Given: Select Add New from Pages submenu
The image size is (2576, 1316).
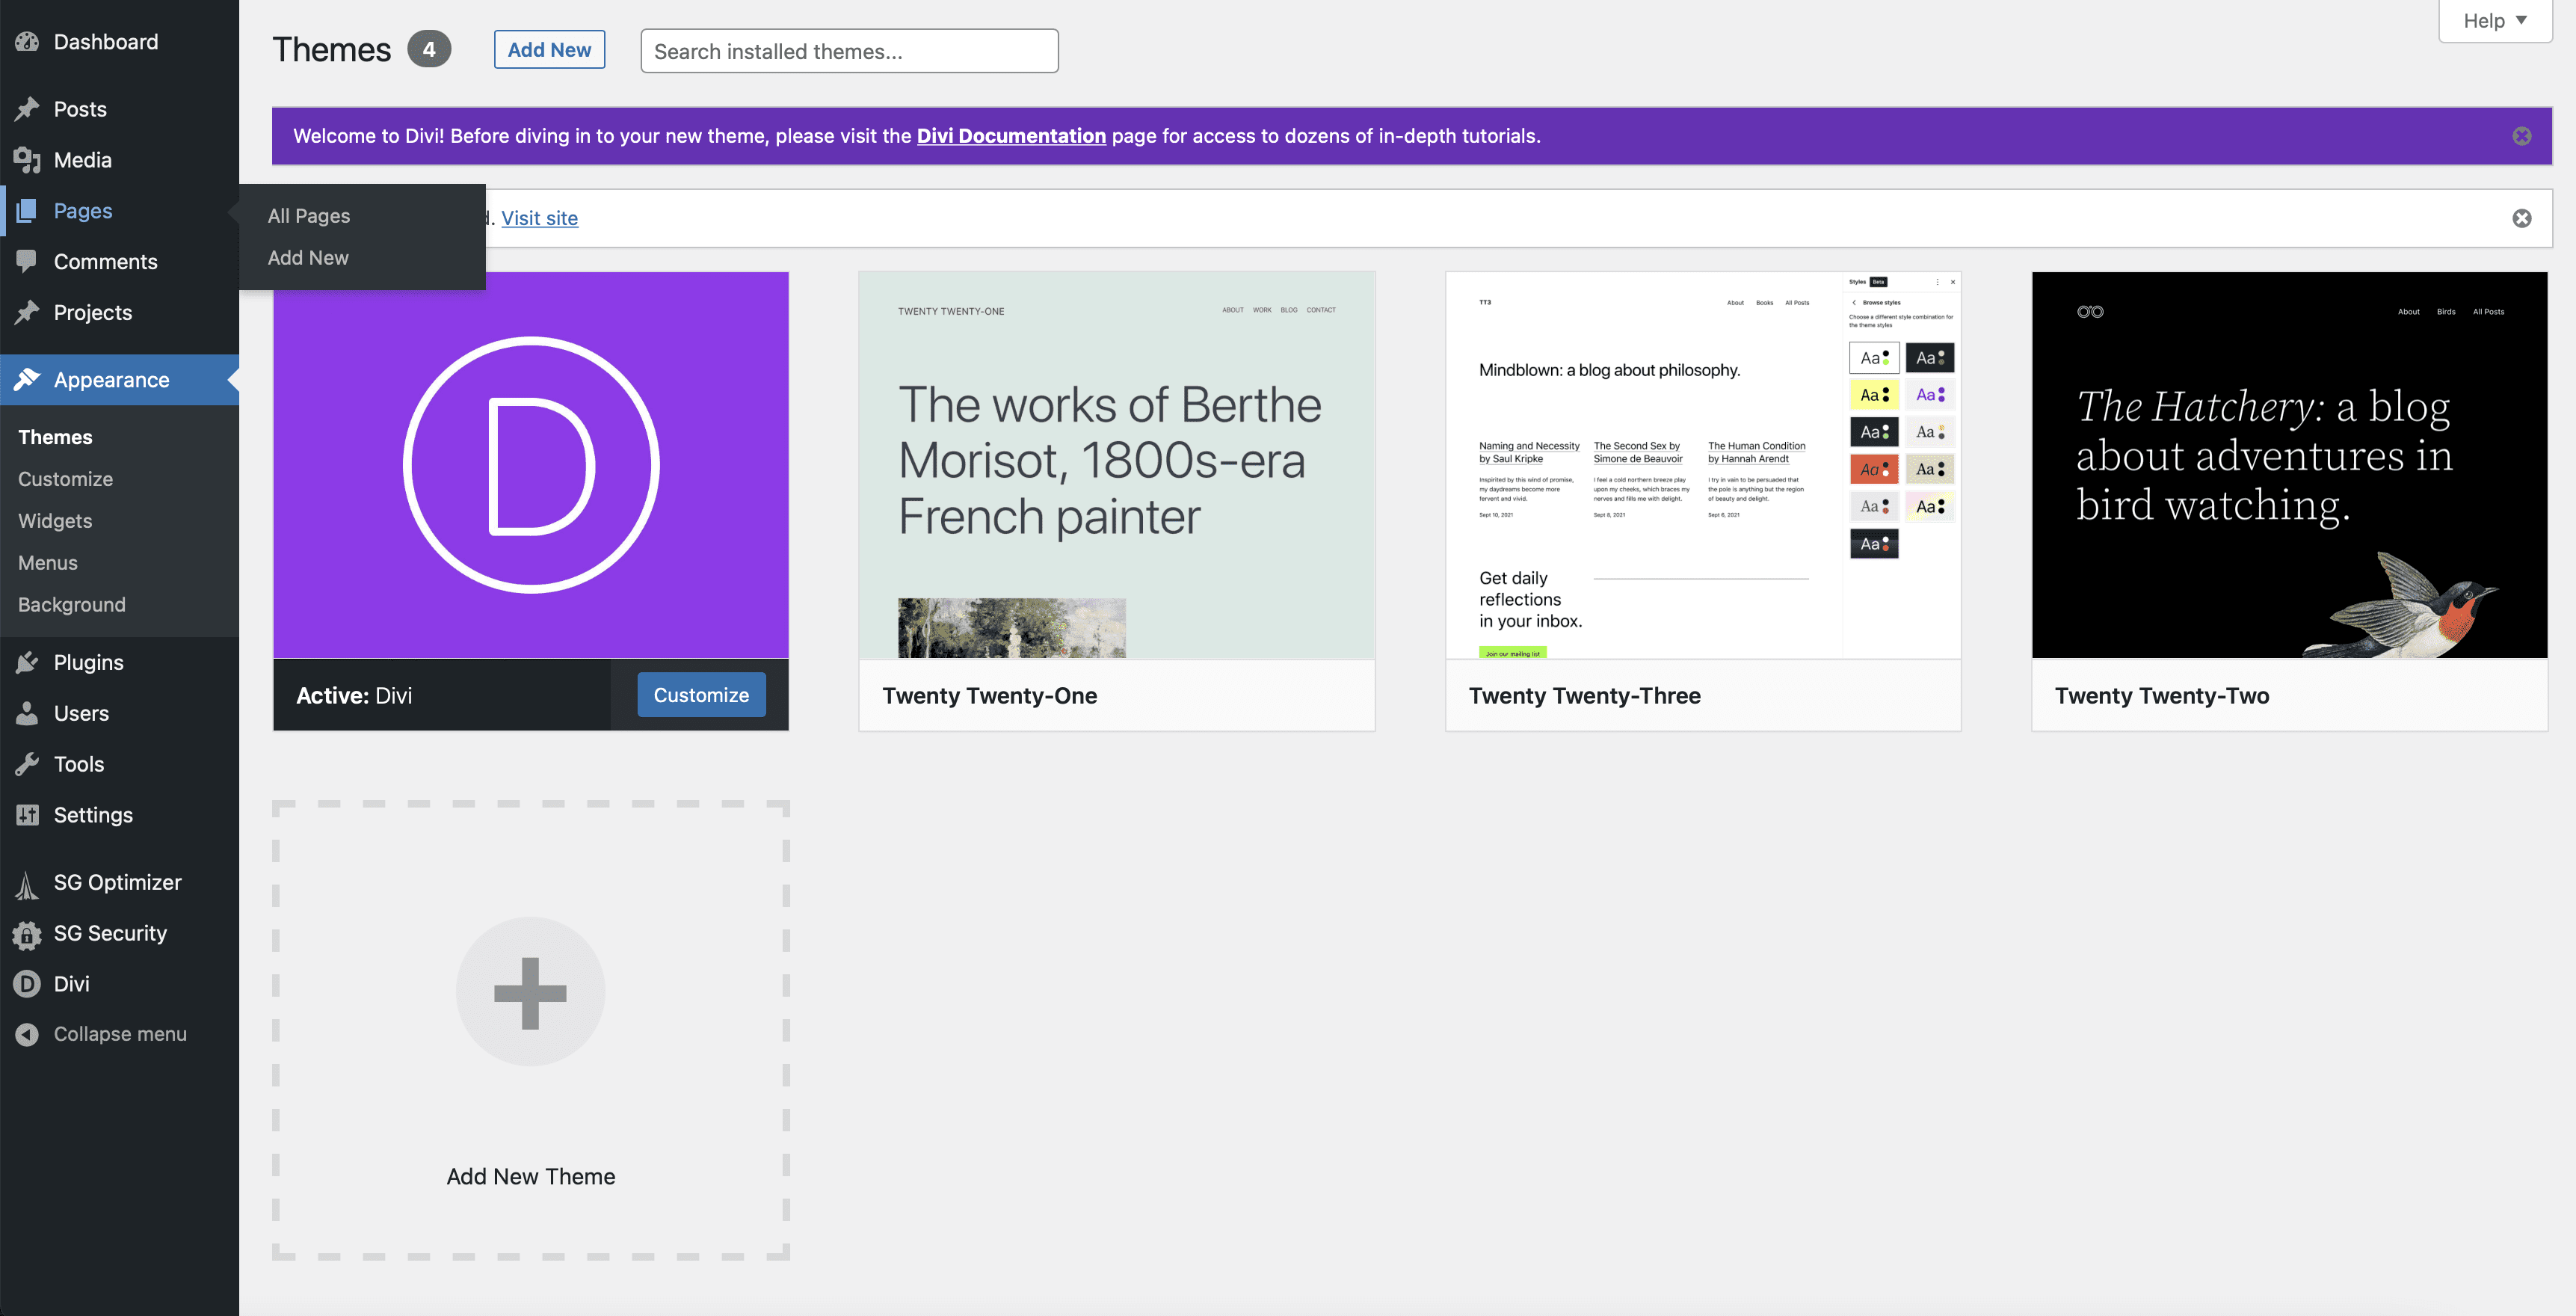Looking at the screenshot, I should point(307,255).
